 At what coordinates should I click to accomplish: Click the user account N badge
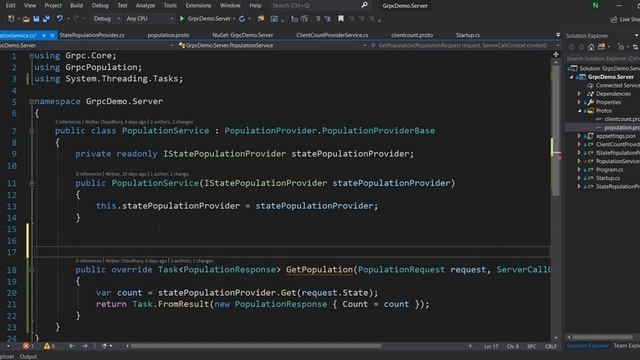(x=596, y=5)
